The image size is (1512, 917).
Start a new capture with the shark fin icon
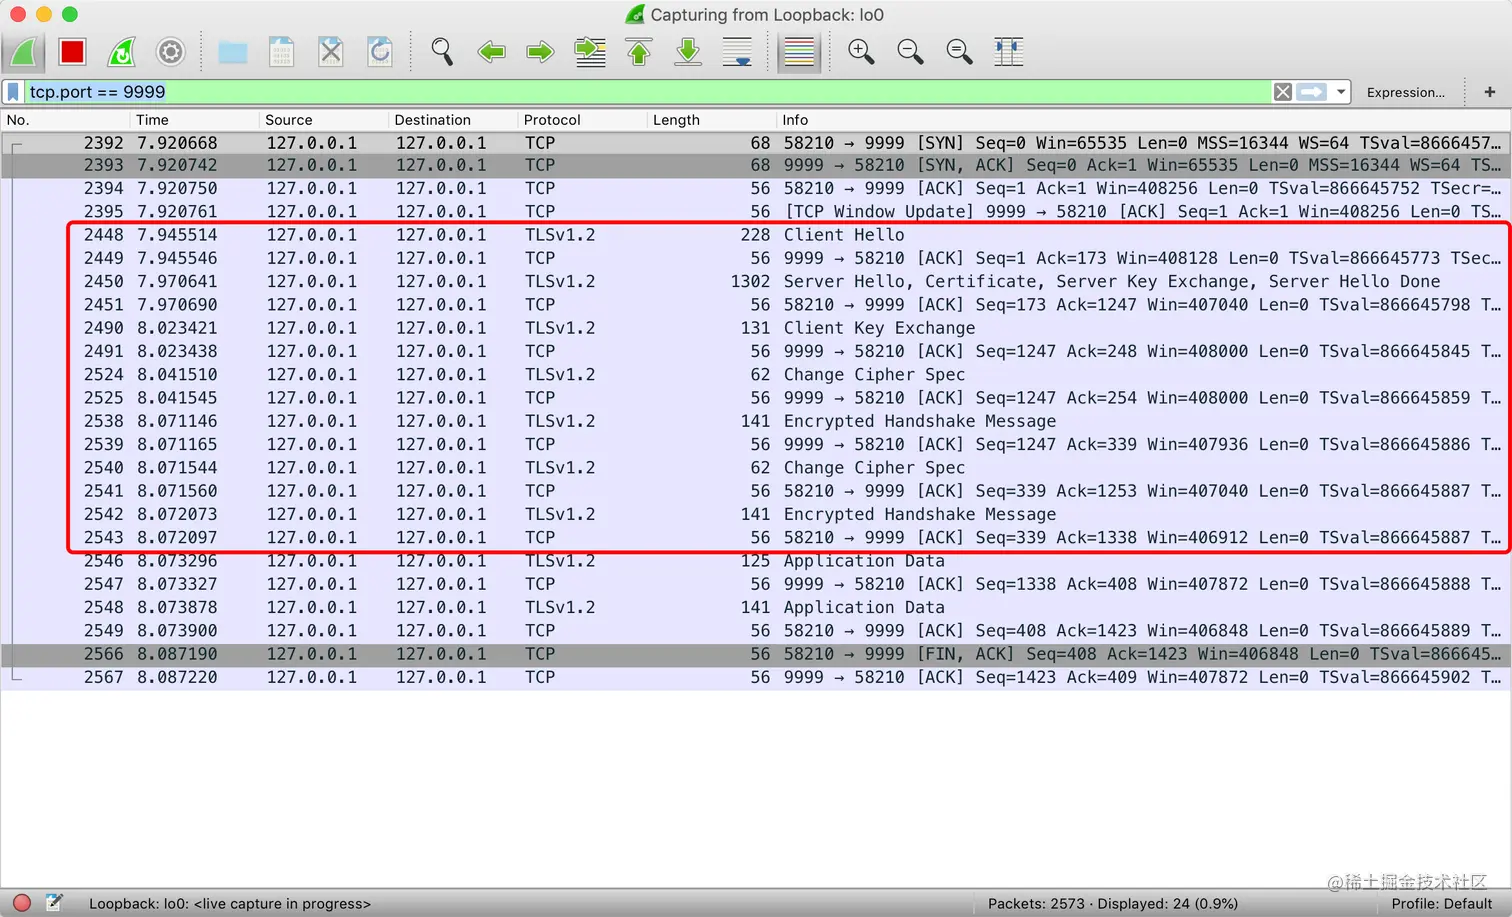pyautogui.click(x=24, y=52)
